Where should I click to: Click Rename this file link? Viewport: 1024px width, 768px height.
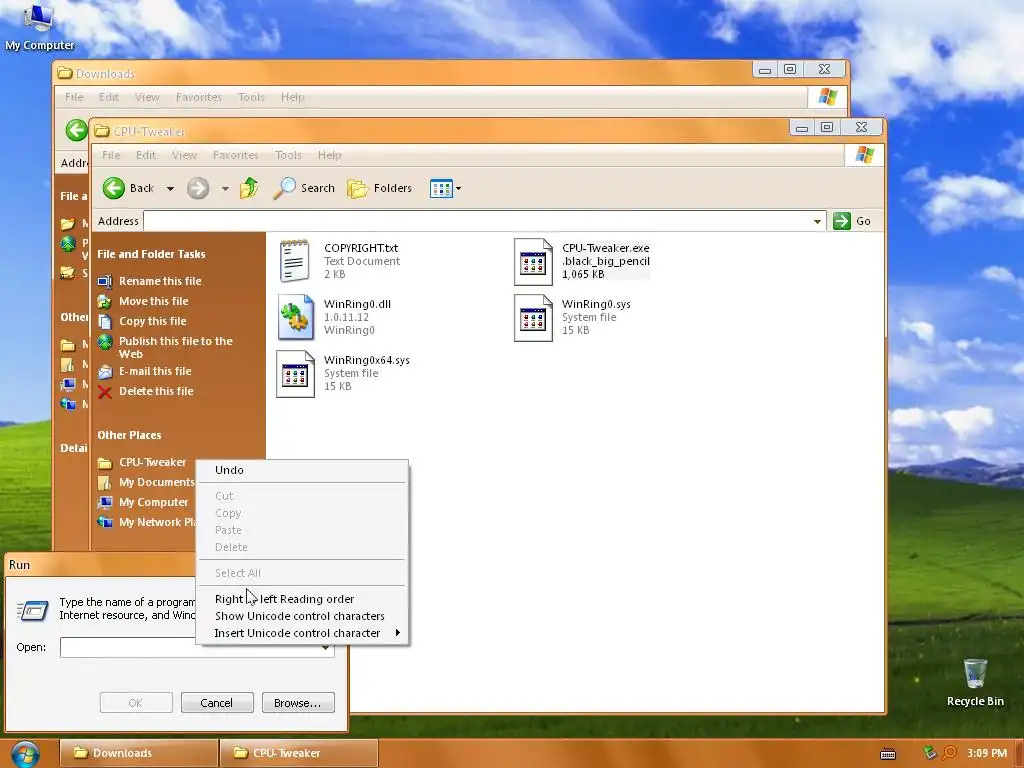click(160, 281)
